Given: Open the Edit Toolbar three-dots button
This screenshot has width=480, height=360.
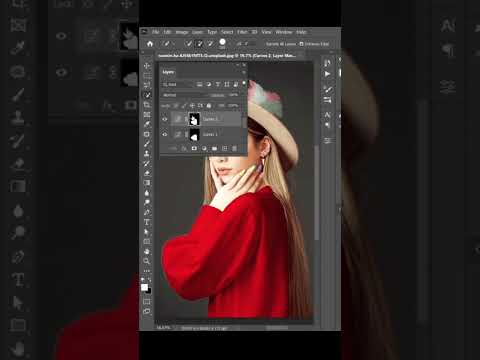Looking at the screenshot, I should (x=147, y=271).
